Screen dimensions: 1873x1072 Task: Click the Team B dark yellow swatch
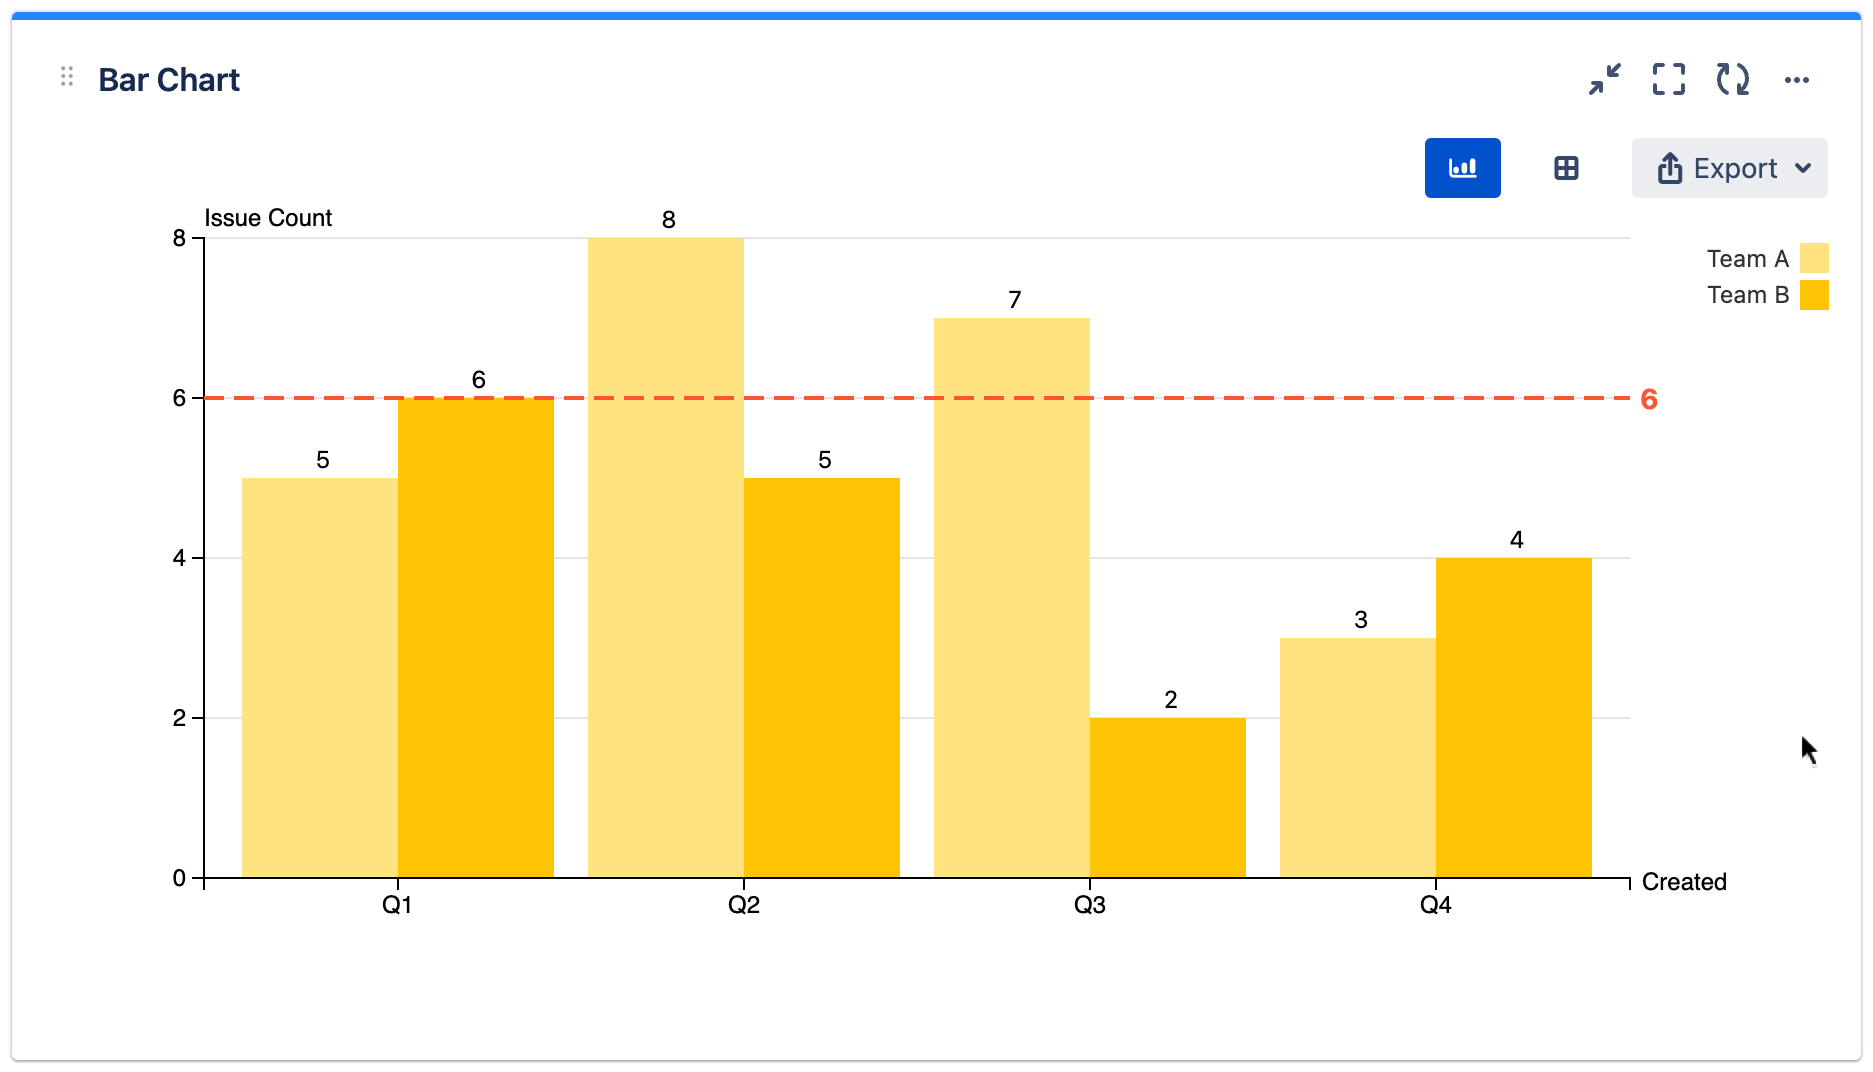1814,295
